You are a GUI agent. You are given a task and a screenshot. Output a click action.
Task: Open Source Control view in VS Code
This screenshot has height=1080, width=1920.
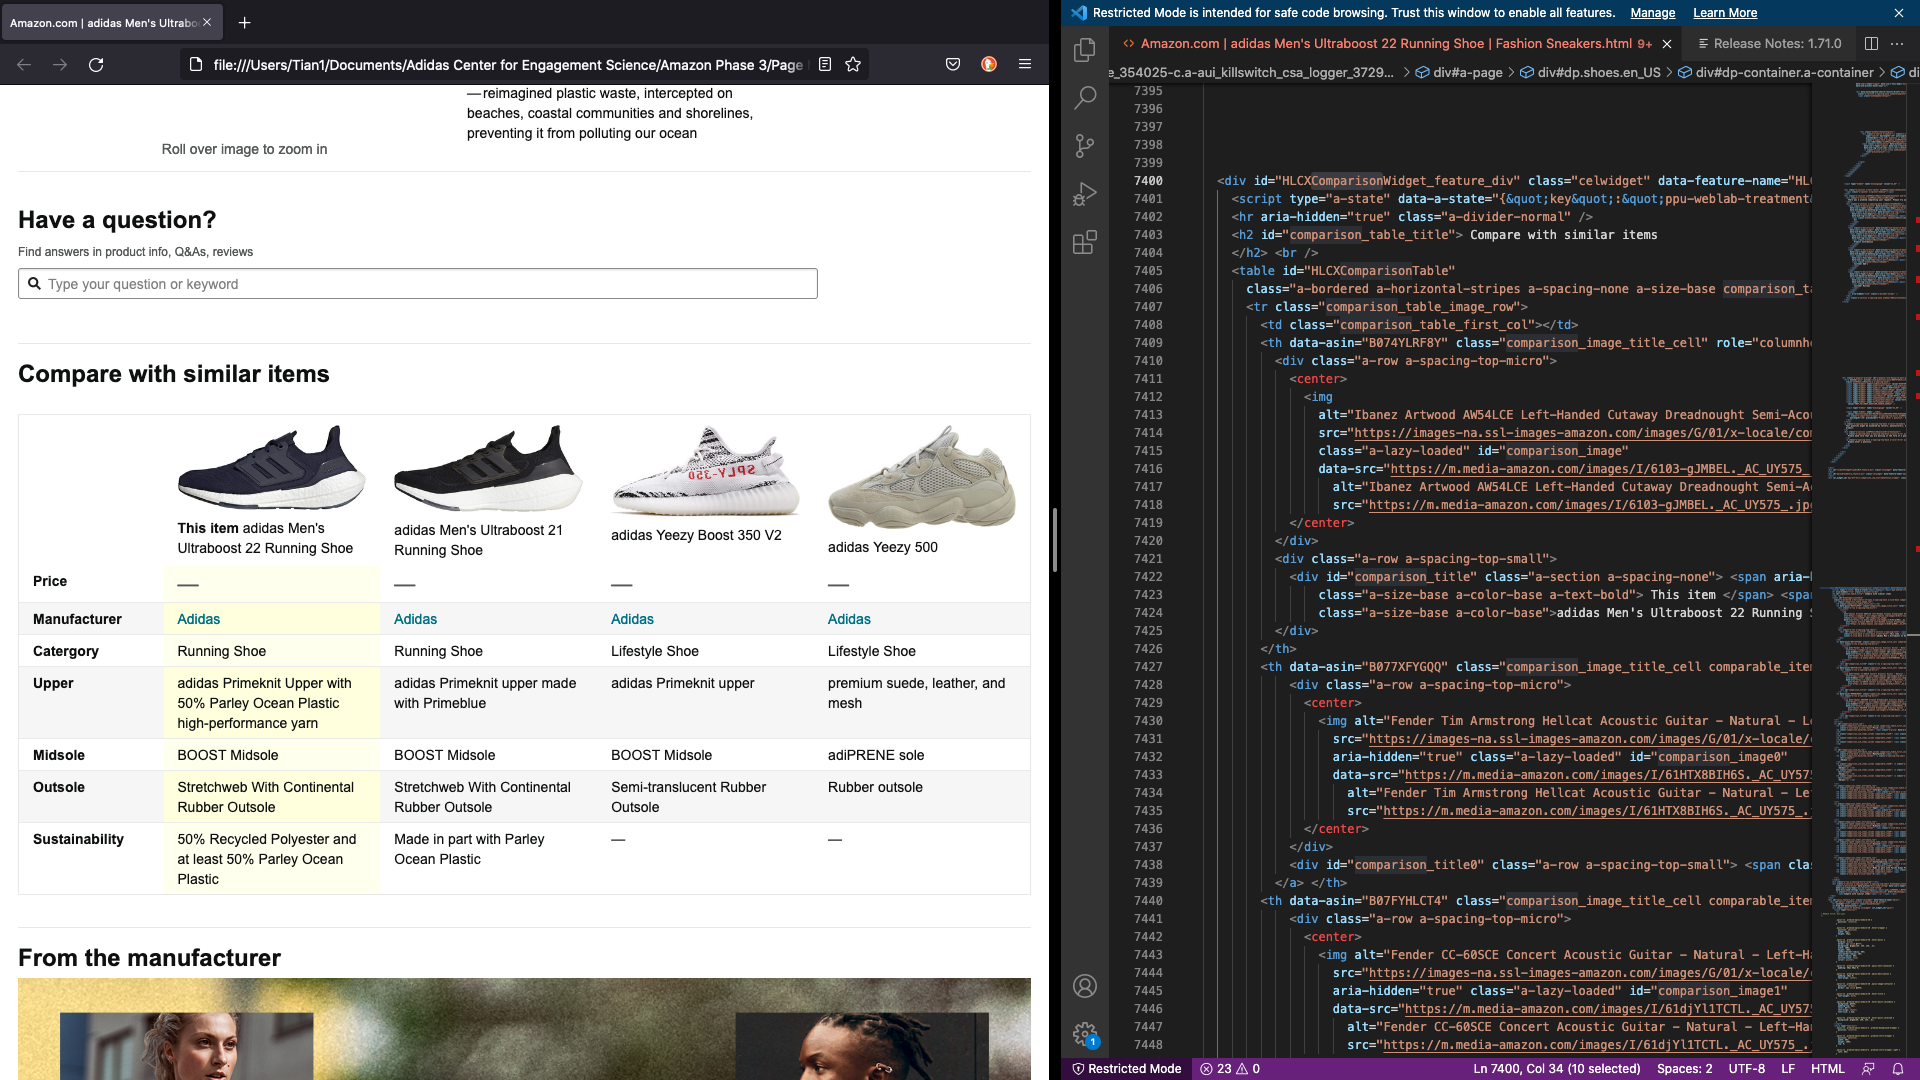pos(1085,145)
